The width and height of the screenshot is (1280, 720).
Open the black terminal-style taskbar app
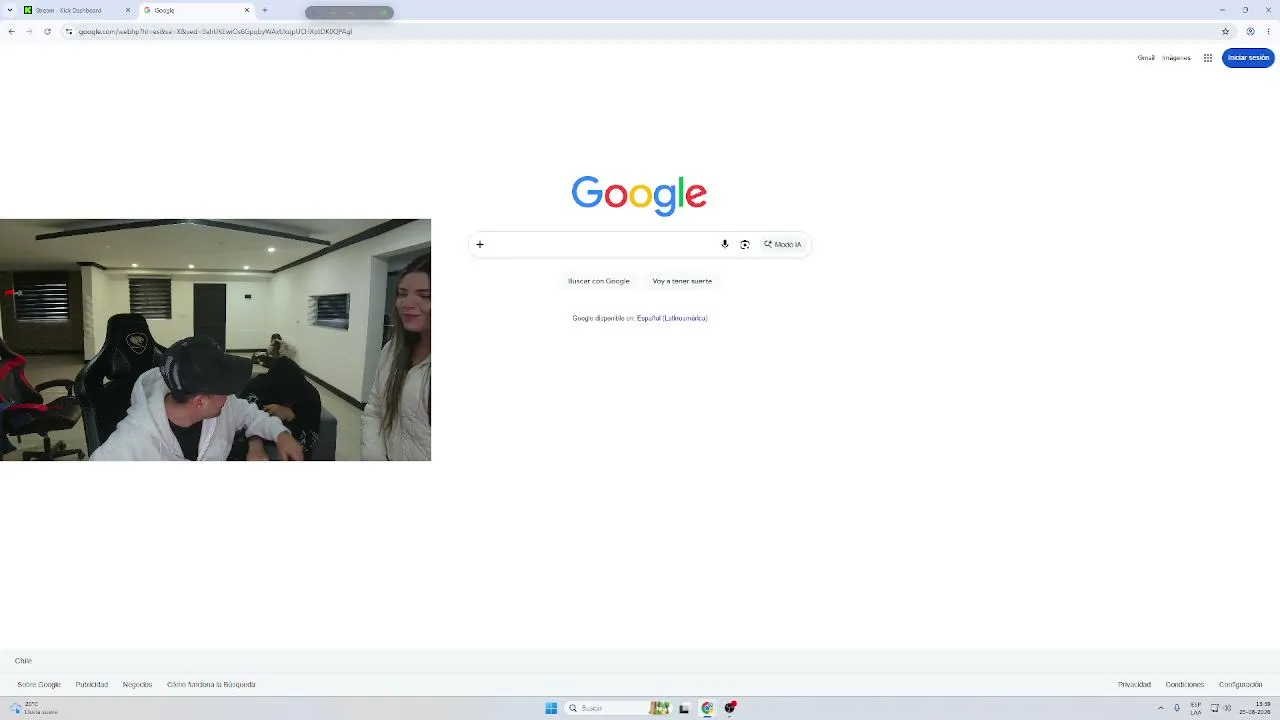click(684, 708)
